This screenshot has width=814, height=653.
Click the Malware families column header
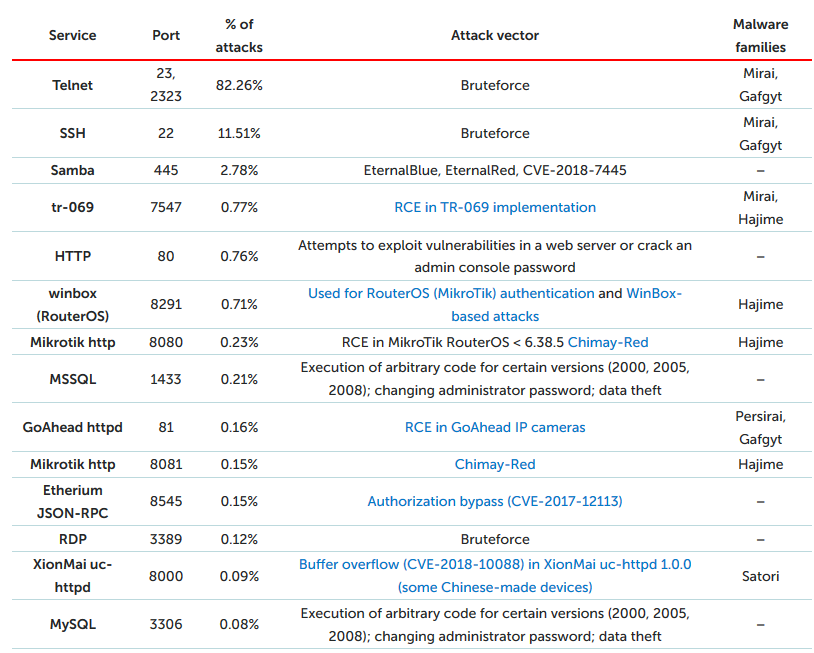pyautogui.click(x=760, y=35)
